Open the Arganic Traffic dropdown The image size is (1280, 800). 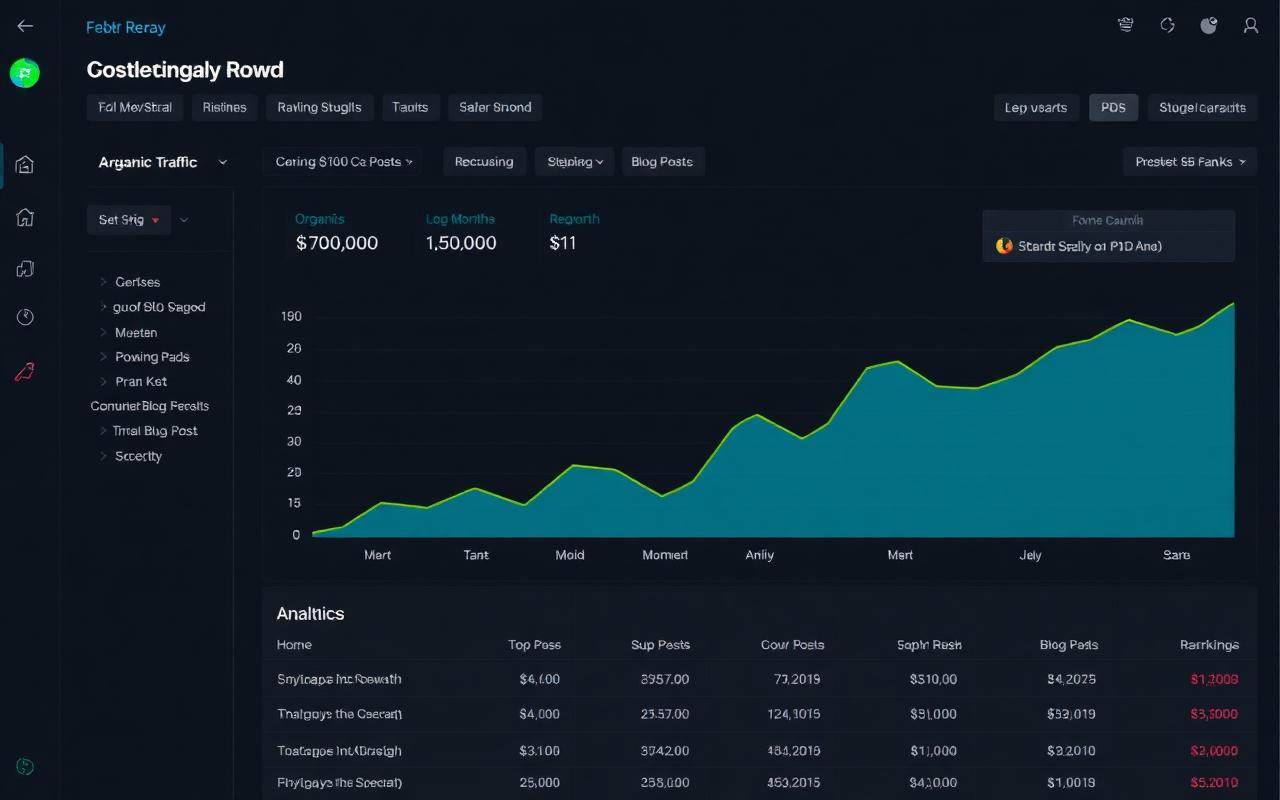(x=163, y=161)
